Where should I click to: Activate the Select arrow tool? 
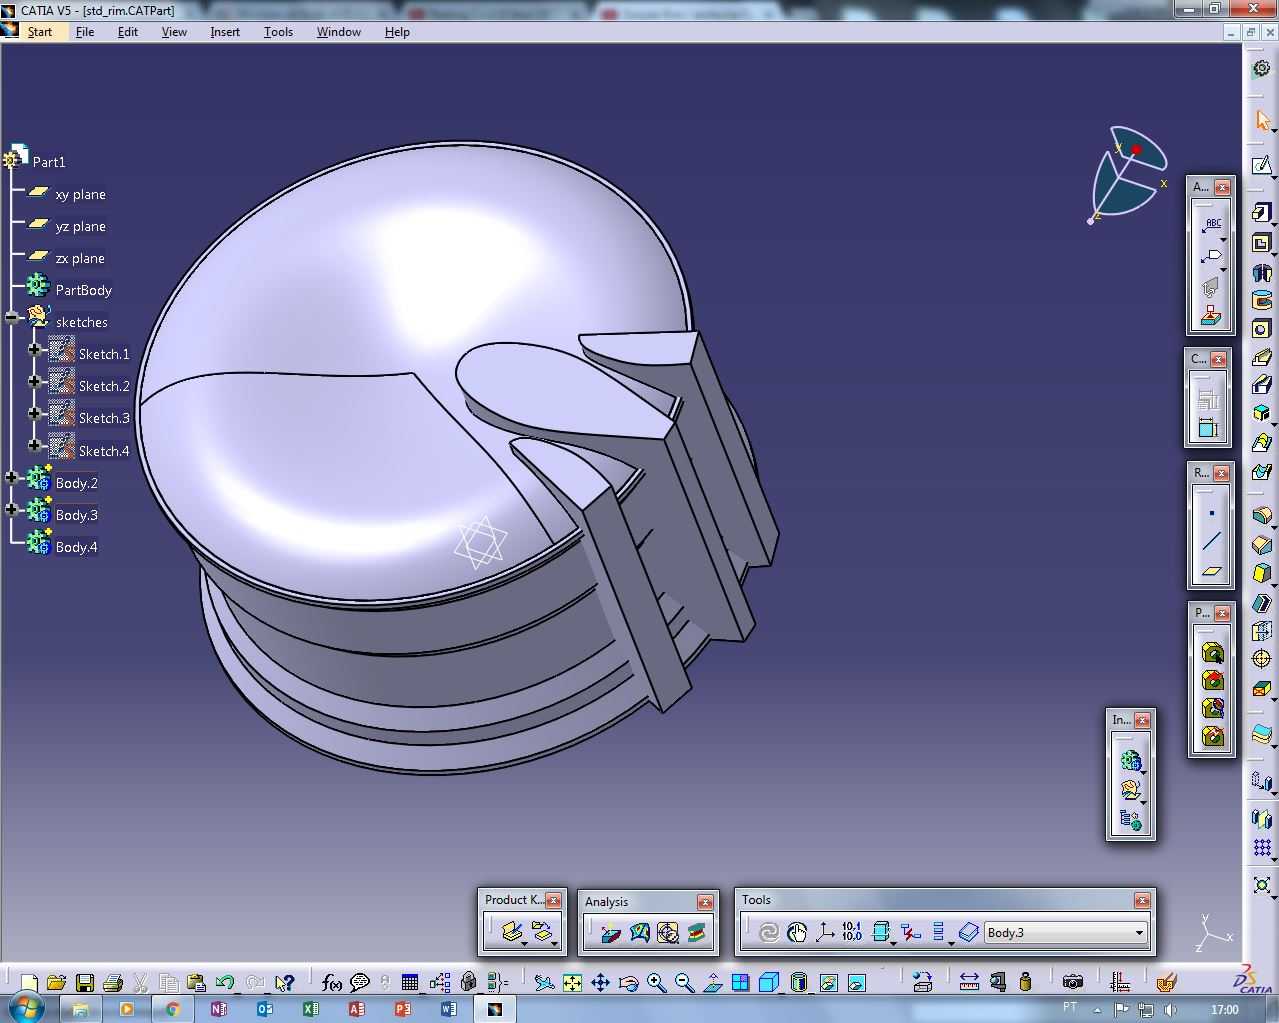point(1262,120)
